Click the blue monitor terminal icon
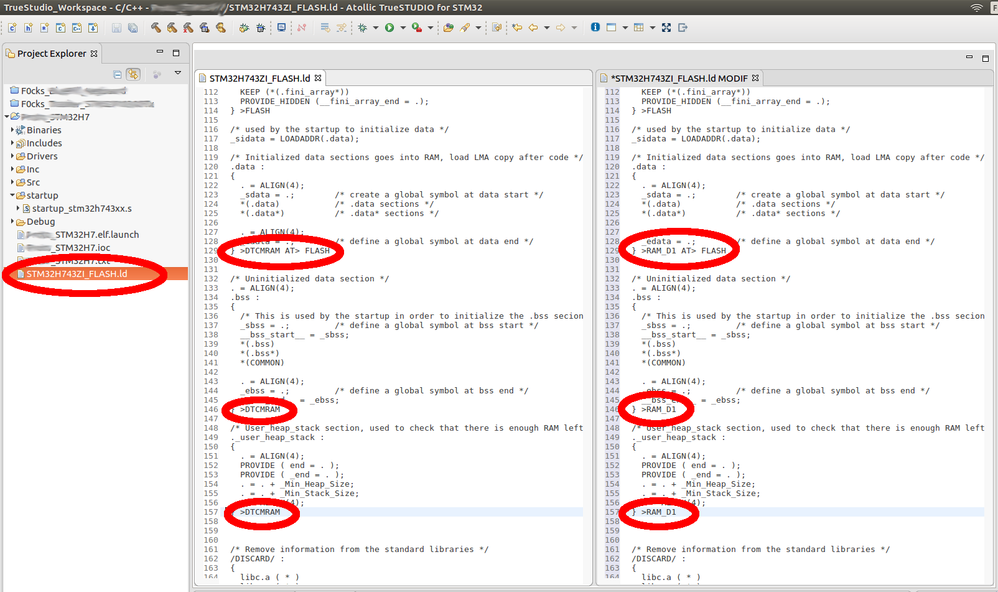Screen dimensions: 998x592 281,27
